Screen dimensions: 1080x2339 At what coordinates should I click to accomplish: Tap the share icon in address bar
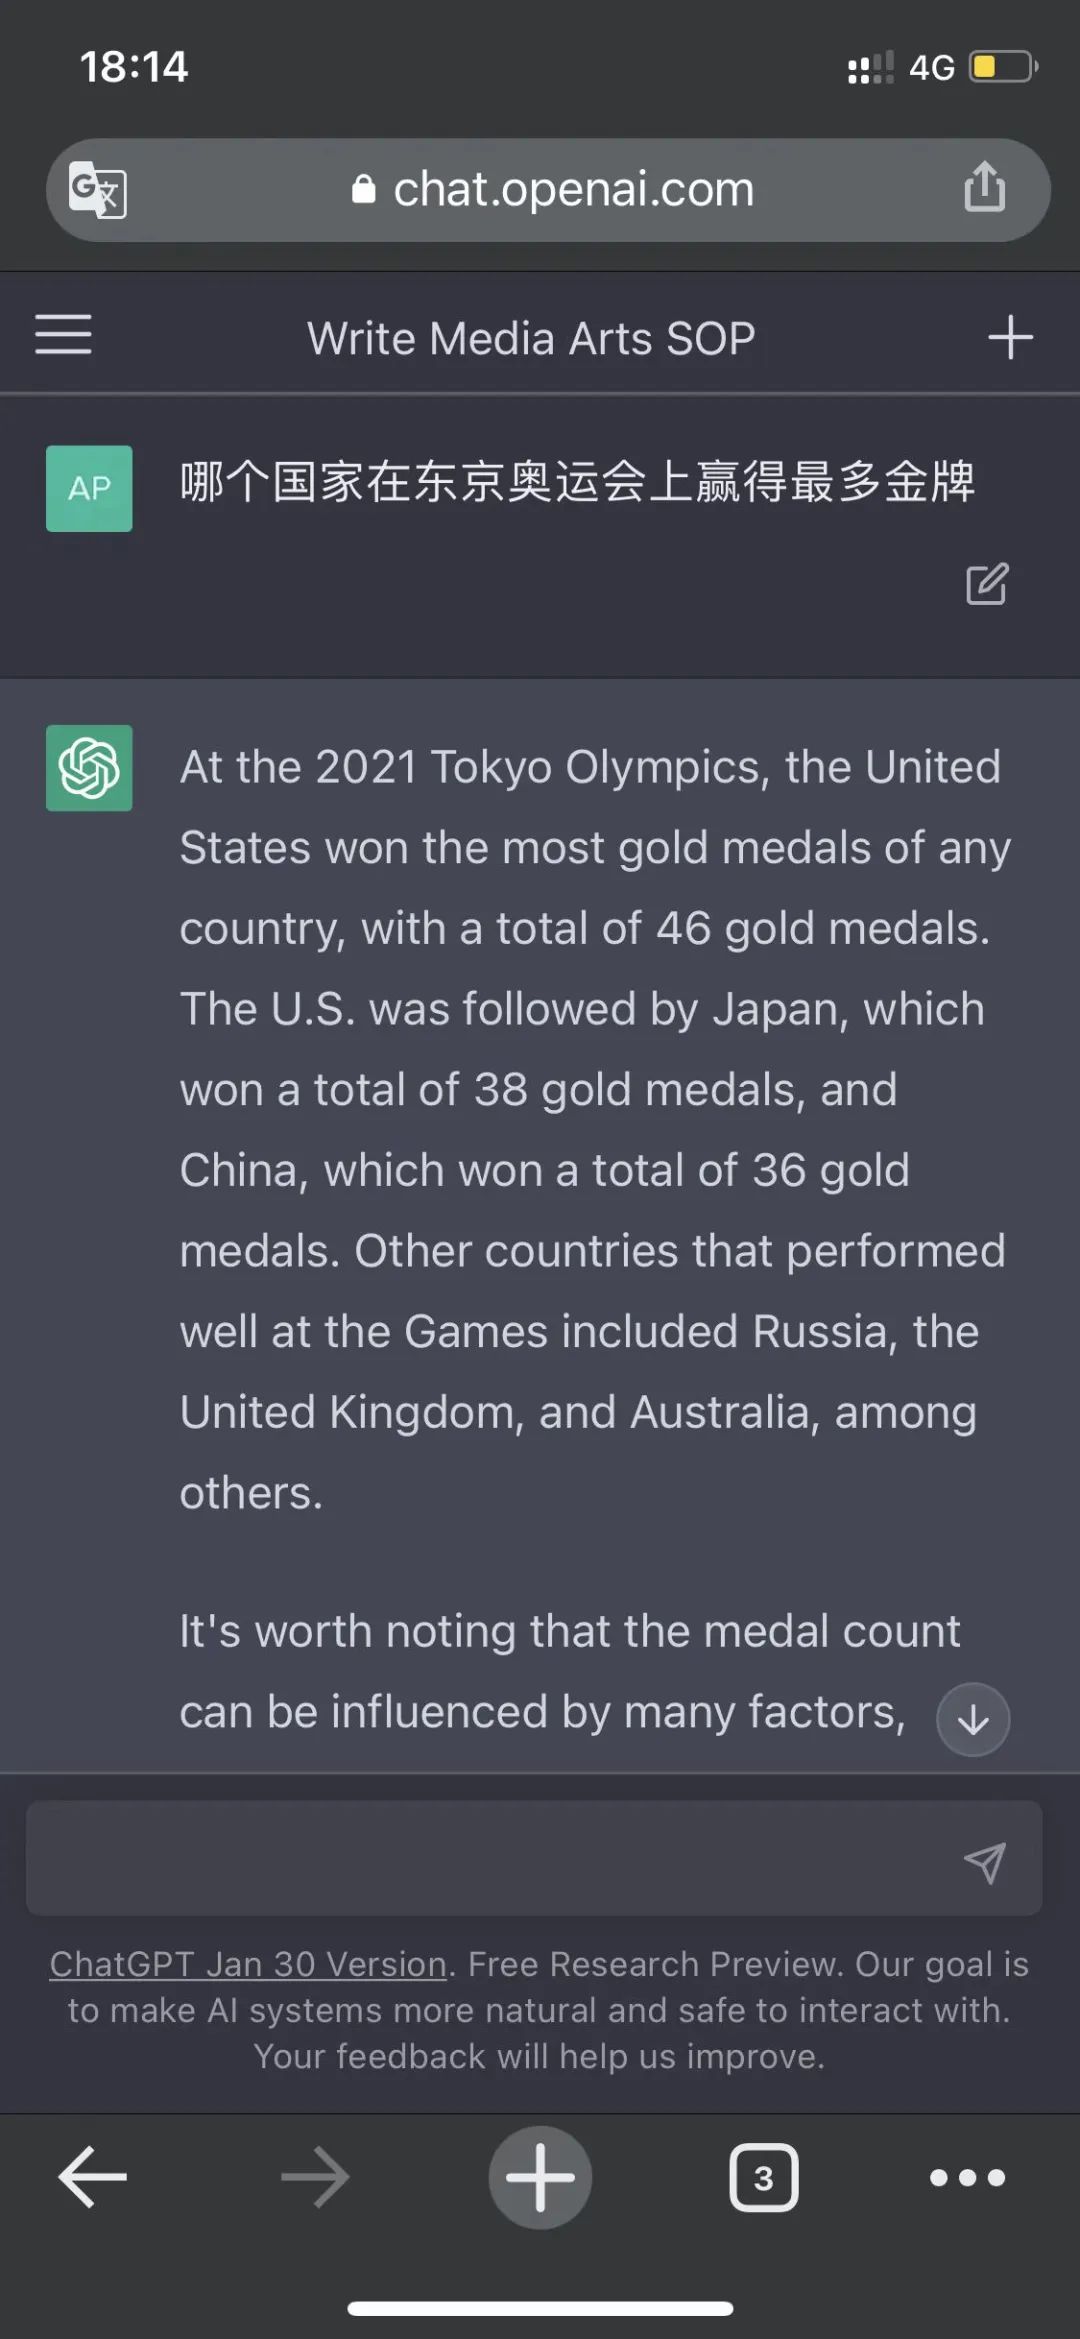pyautogui.click(x=984, y=187)
